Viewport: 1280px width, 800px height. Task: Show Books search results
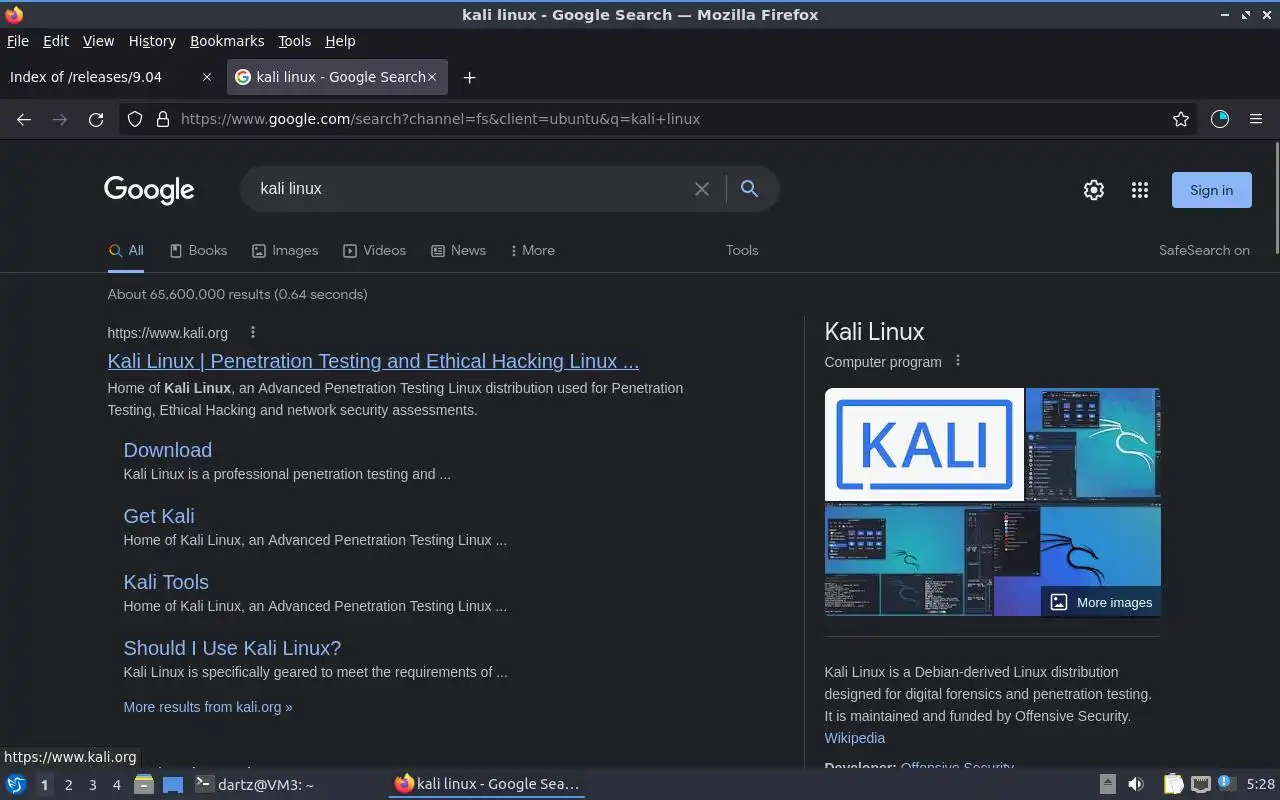coord(198,250)
